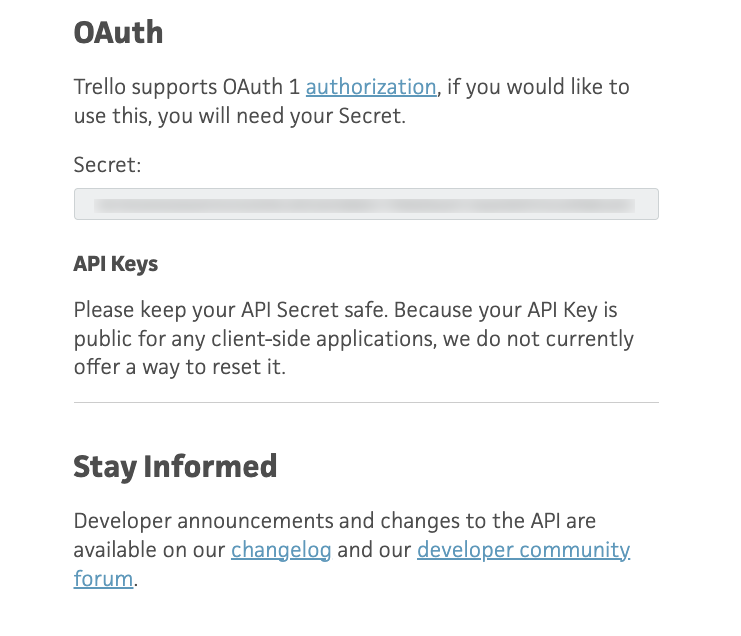Click the "offer a way to reset it" text

[180, 367]
